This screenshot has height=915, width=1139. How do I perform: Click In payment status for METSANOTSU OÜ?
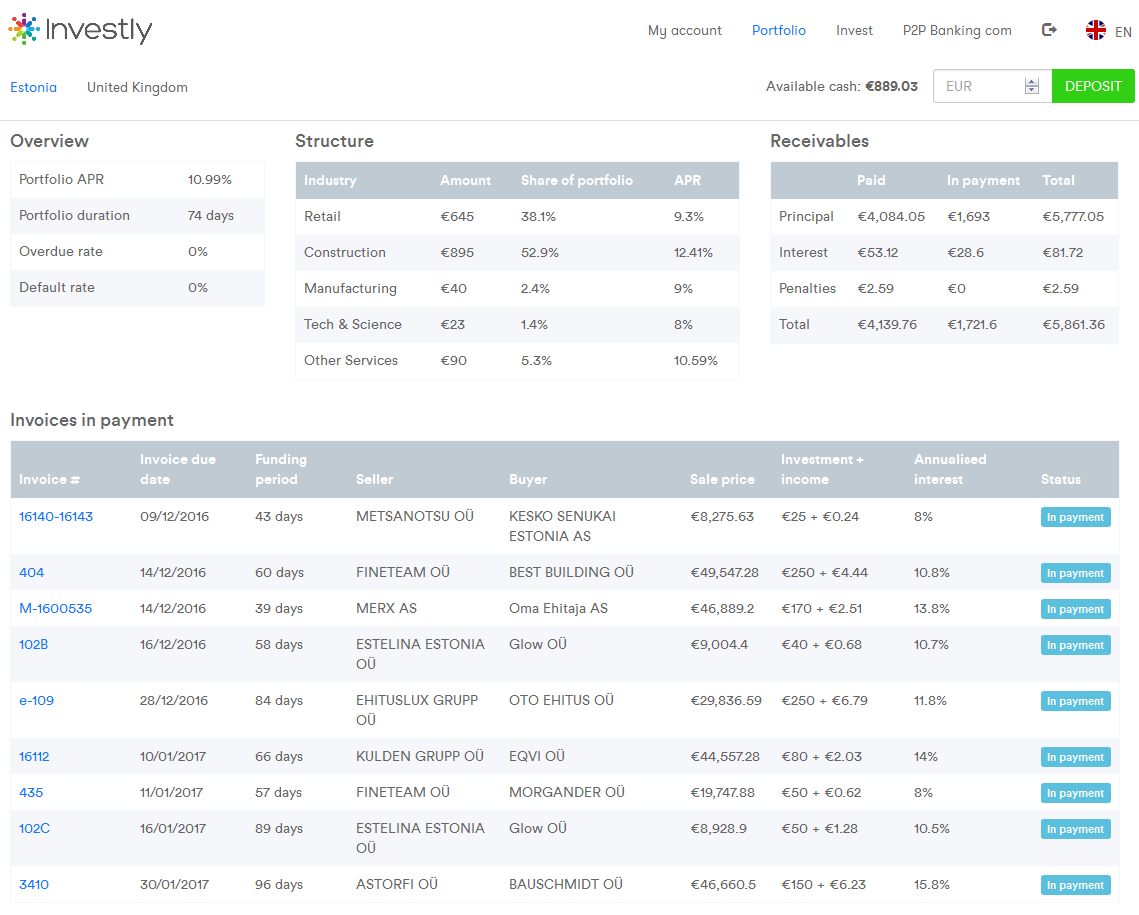point(1075,517)
